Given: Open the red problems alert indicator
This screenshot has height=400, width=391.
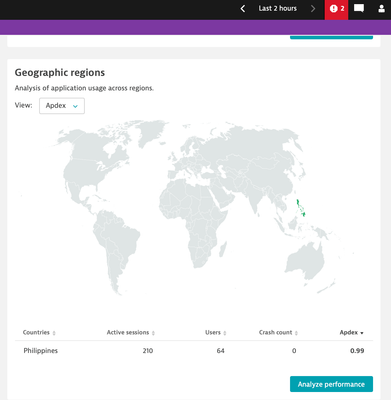Looking at the screenshot, I should 336,9.
